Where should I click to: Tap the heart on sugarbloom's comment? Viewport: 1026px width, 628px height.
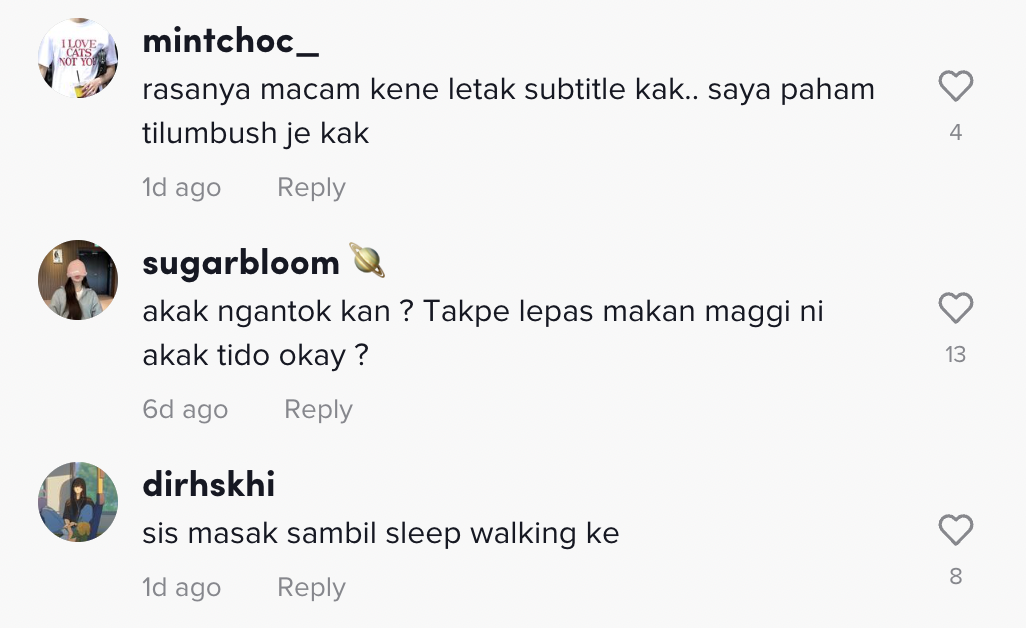click(x=956, y=309)
